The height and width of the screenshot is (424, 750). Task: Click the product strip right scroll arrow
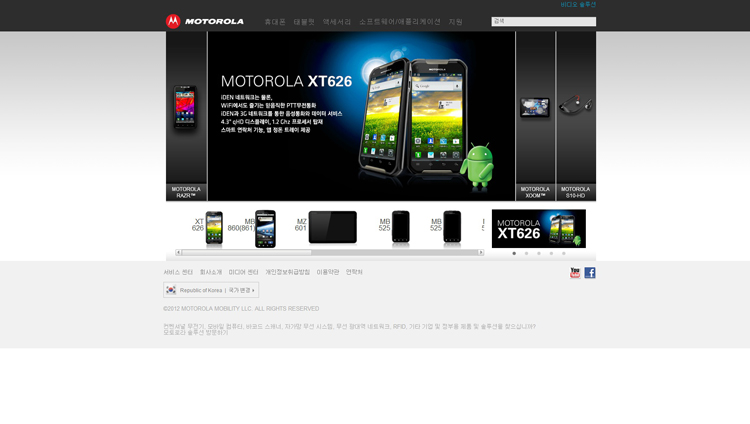pyautogui.click(x=481, y=252)
